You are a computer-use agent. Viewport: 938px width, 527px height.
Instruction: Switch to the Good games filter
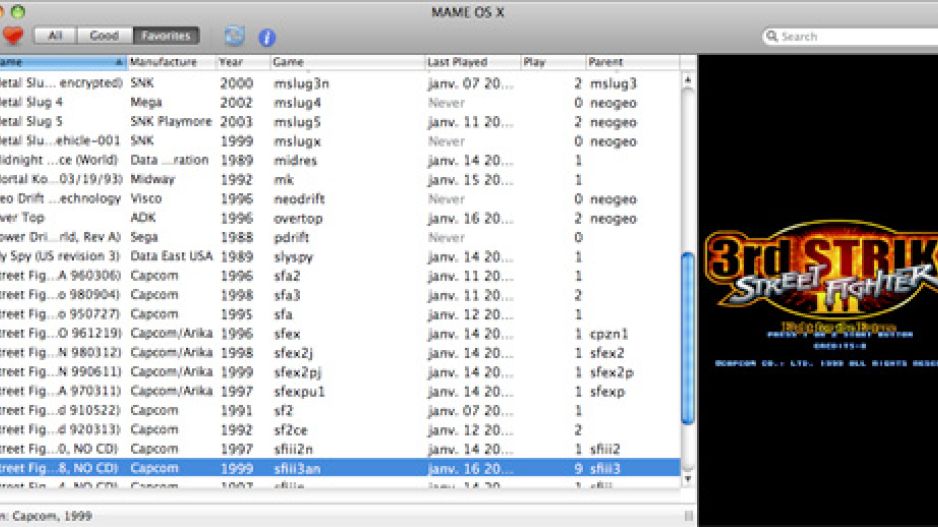tap(104, 36)
